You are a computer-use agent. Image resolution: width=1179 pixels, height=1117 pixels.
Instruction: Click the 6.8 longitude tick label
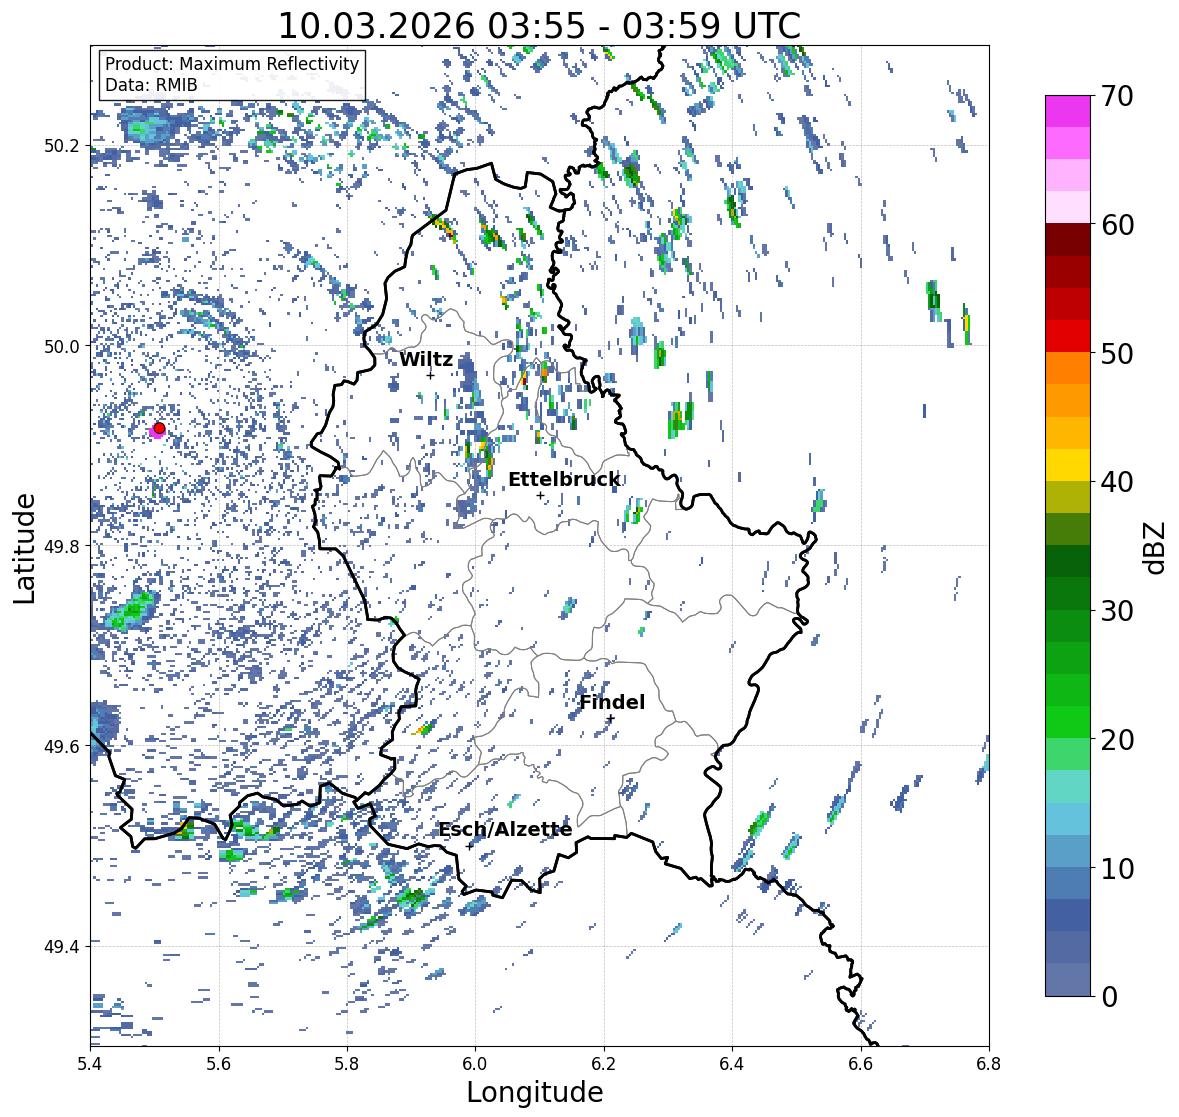(x=989, y=1064)
